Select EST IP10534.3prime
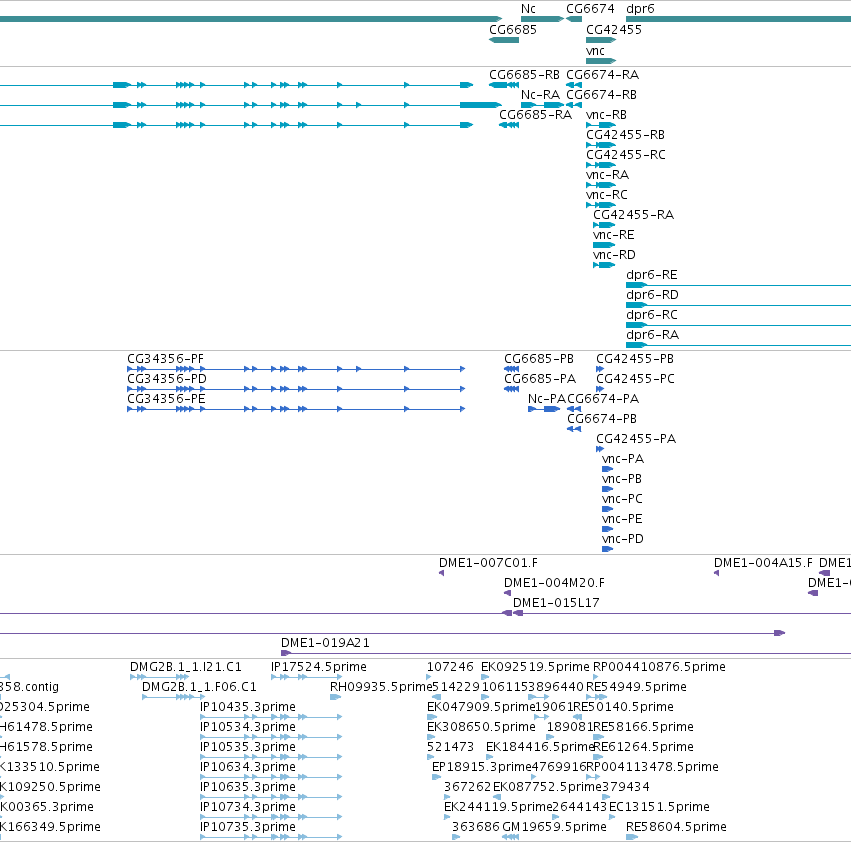Screen dimensions: 851x842 point(247,727)
